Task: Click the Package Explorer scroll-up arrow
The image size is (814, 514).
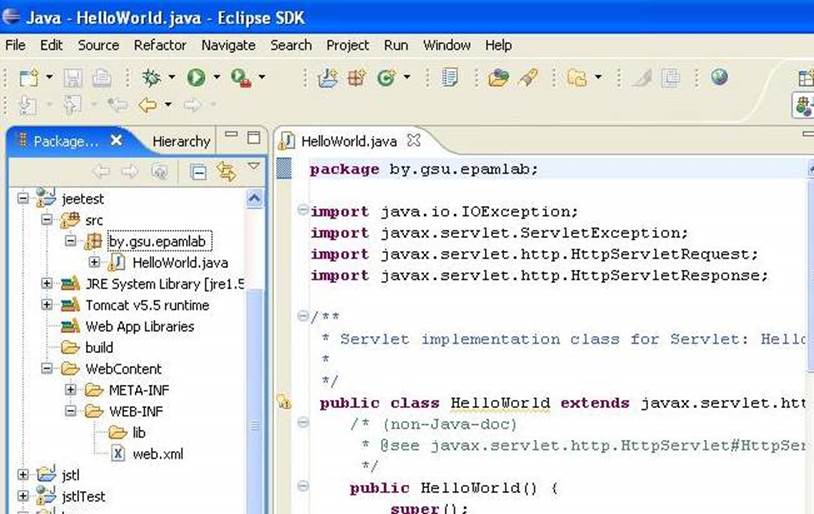Action: point(254,198)
